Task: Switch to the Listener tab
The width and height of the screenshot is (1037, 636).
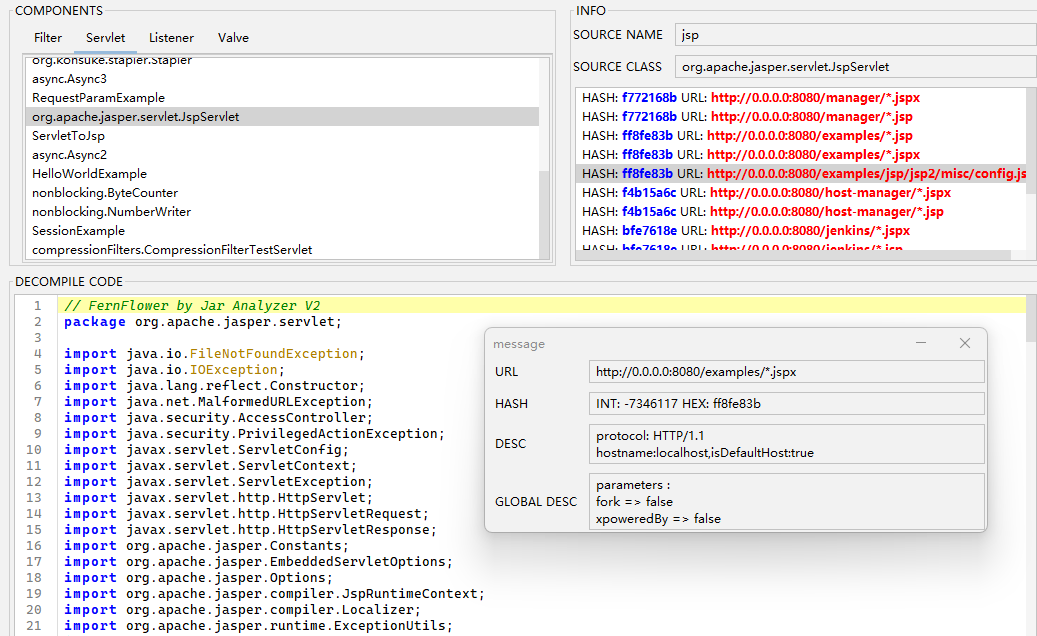Action: click(171, 38)
